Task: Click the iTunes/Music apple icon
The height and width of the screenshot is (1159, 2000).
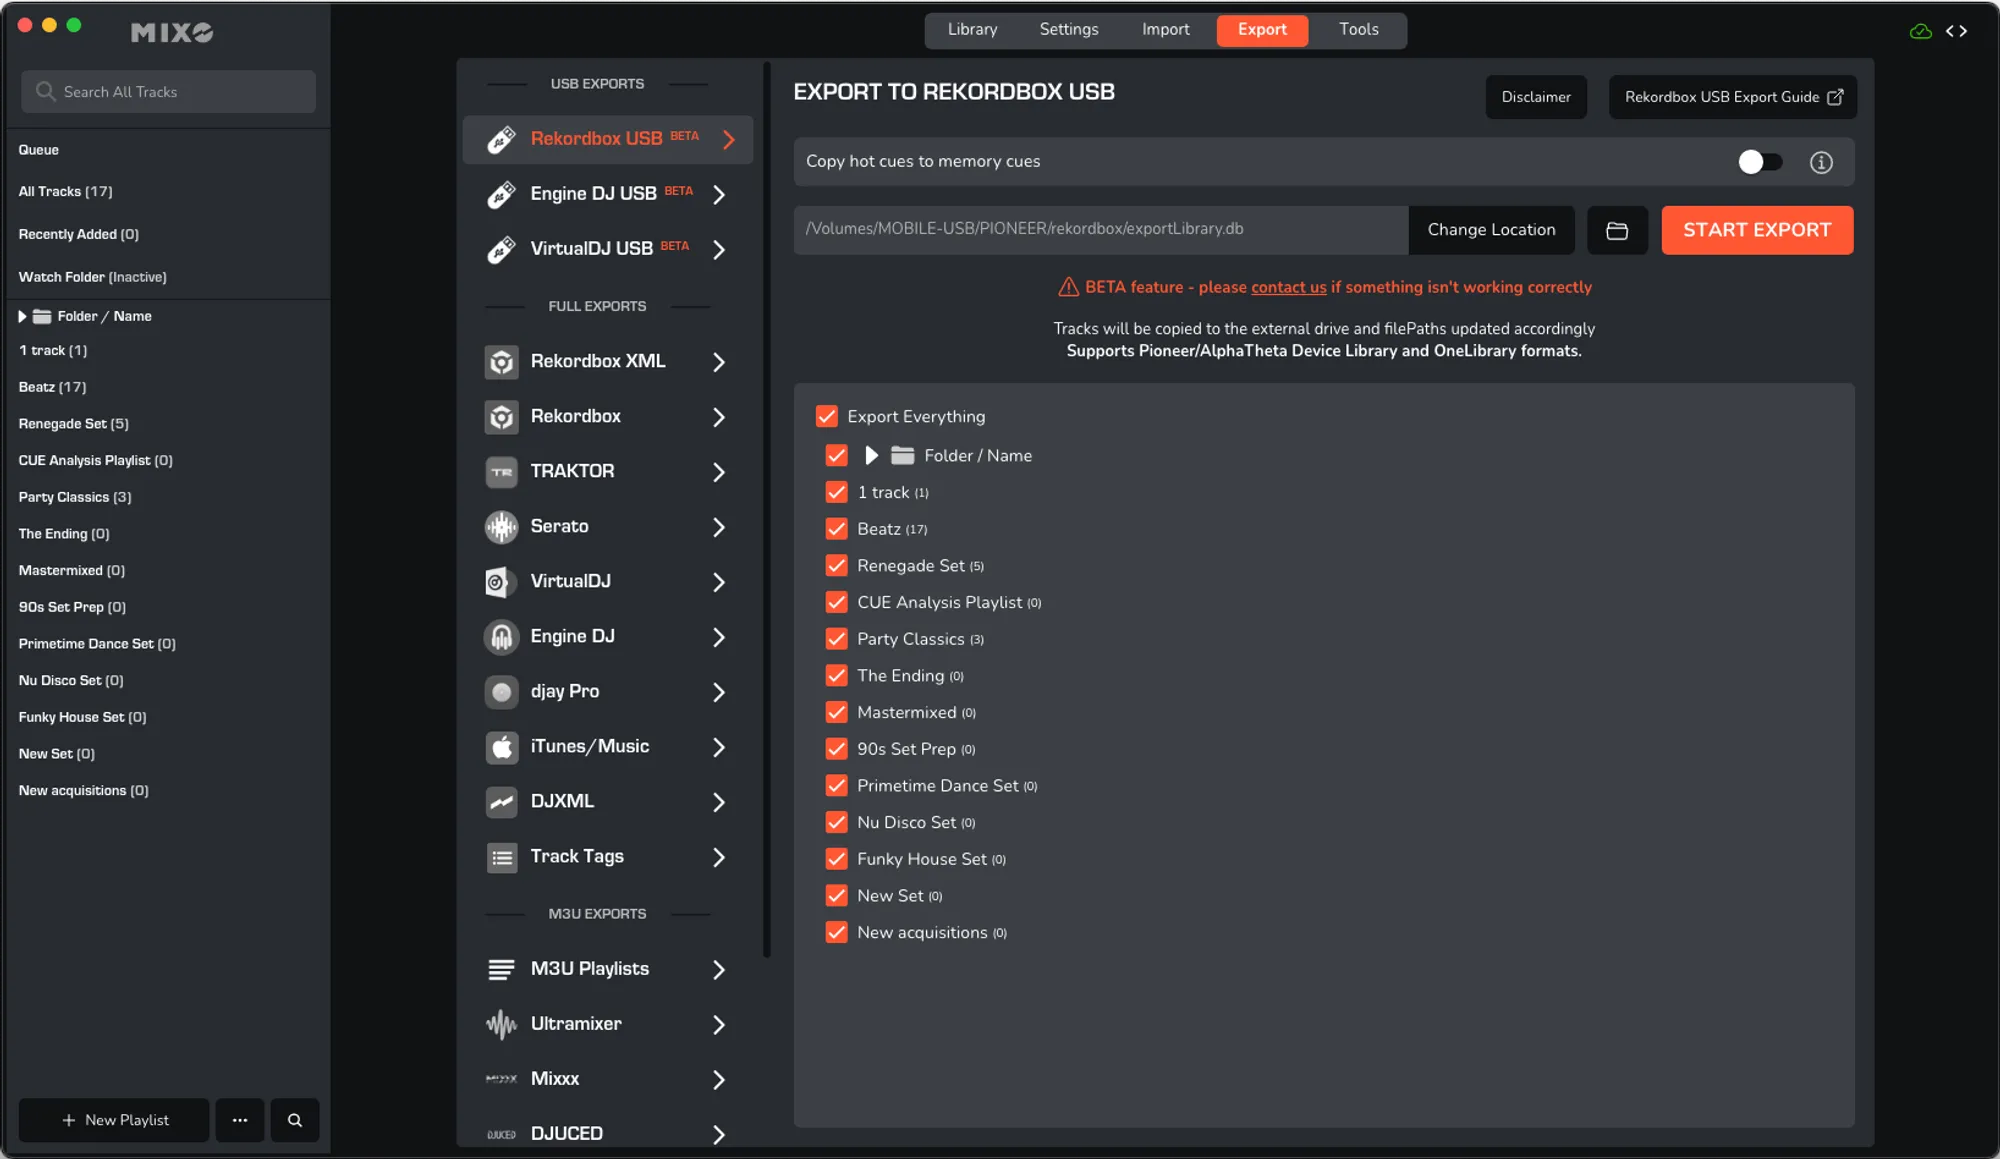Action: pyautogui.click(x=501, y=747)
